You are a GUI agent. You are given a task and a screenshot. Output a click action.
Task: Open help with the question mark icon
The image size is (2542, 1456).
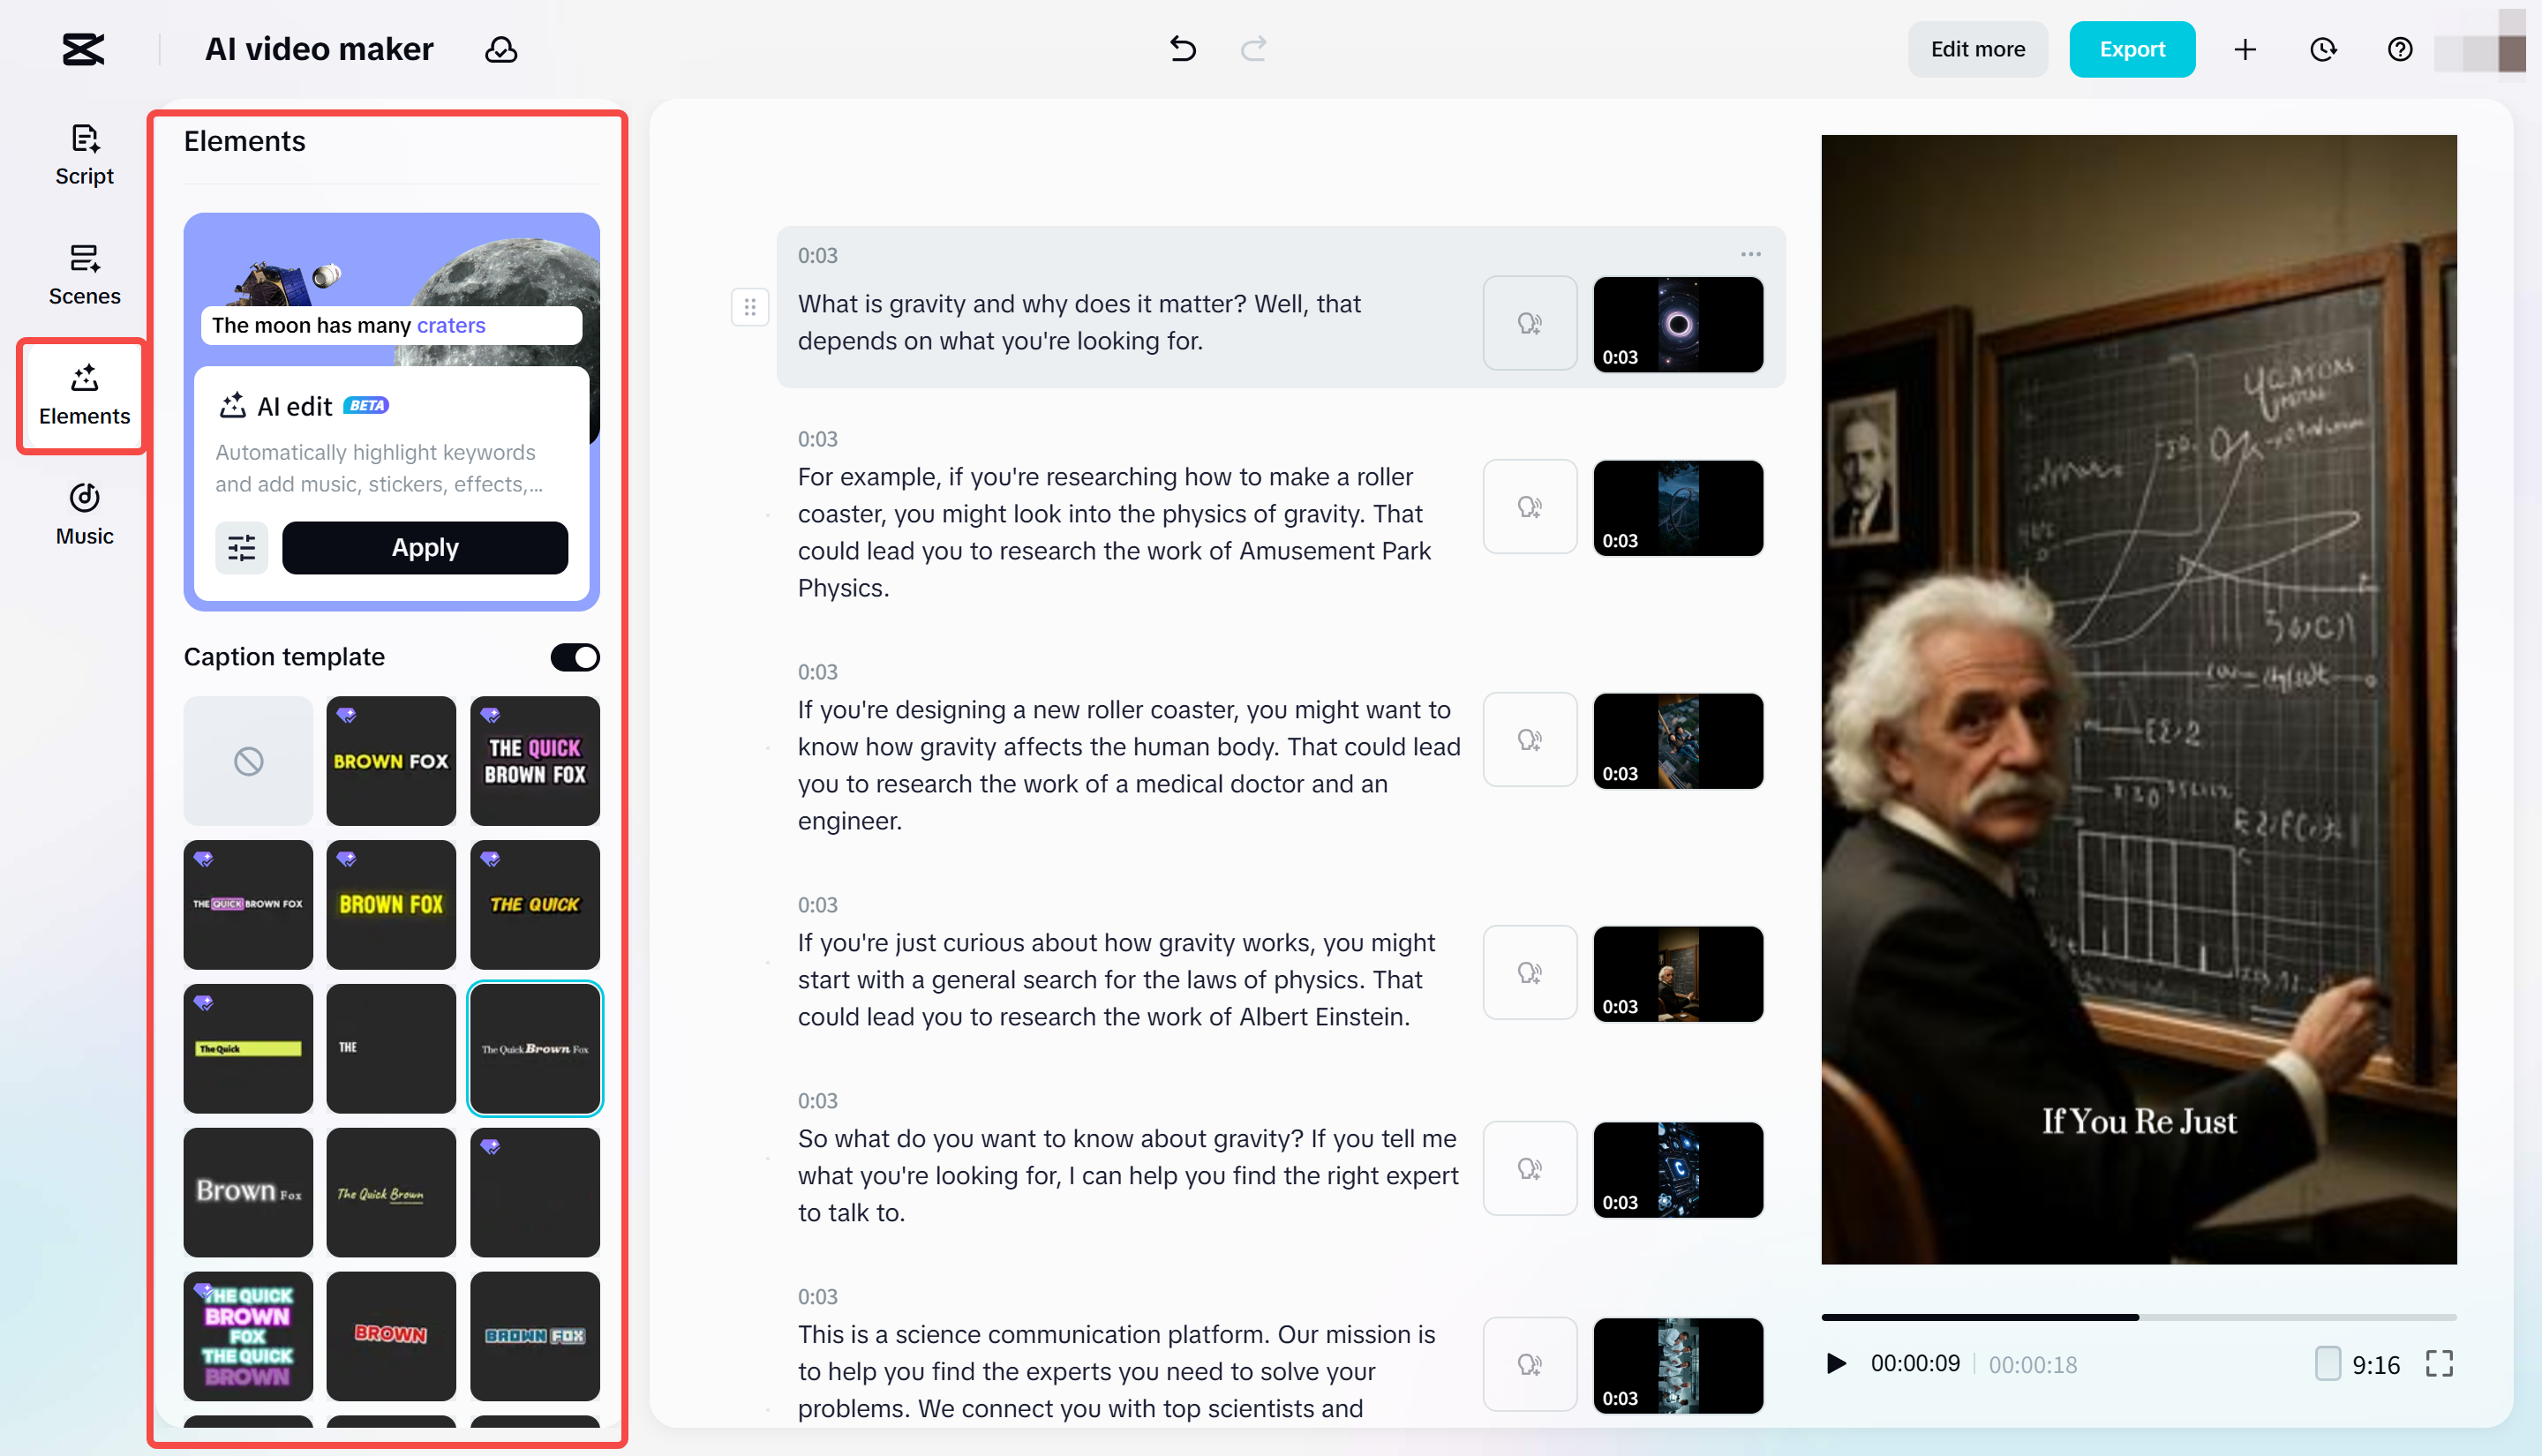(x=2399, y=48)
